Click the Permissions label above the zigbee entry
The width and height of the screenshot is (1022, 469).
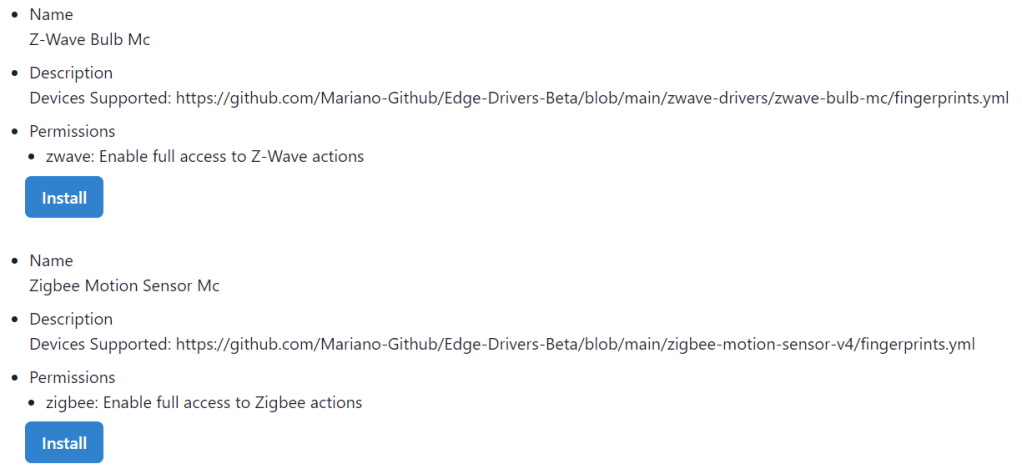pyautogui.click(x=72, y=377)
